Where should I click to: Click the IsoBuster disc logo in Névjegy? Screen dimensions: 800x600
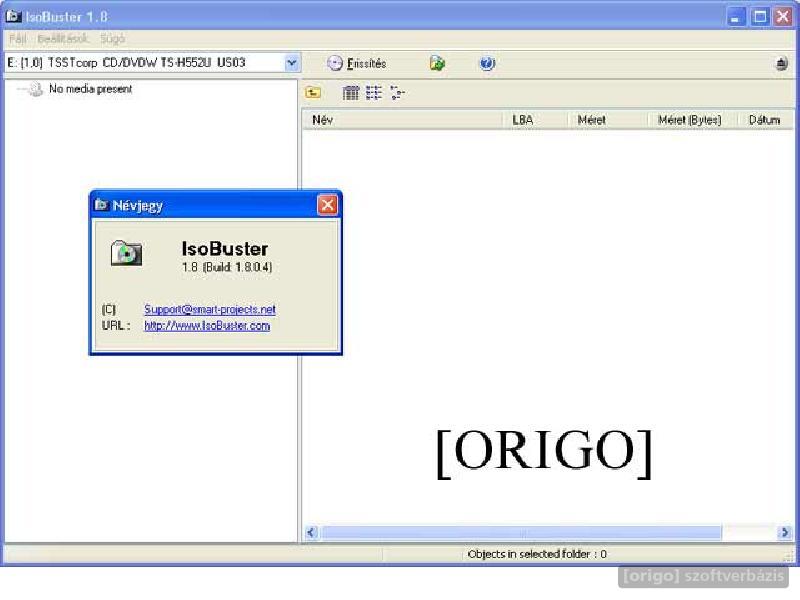click(x=126, y=253)
